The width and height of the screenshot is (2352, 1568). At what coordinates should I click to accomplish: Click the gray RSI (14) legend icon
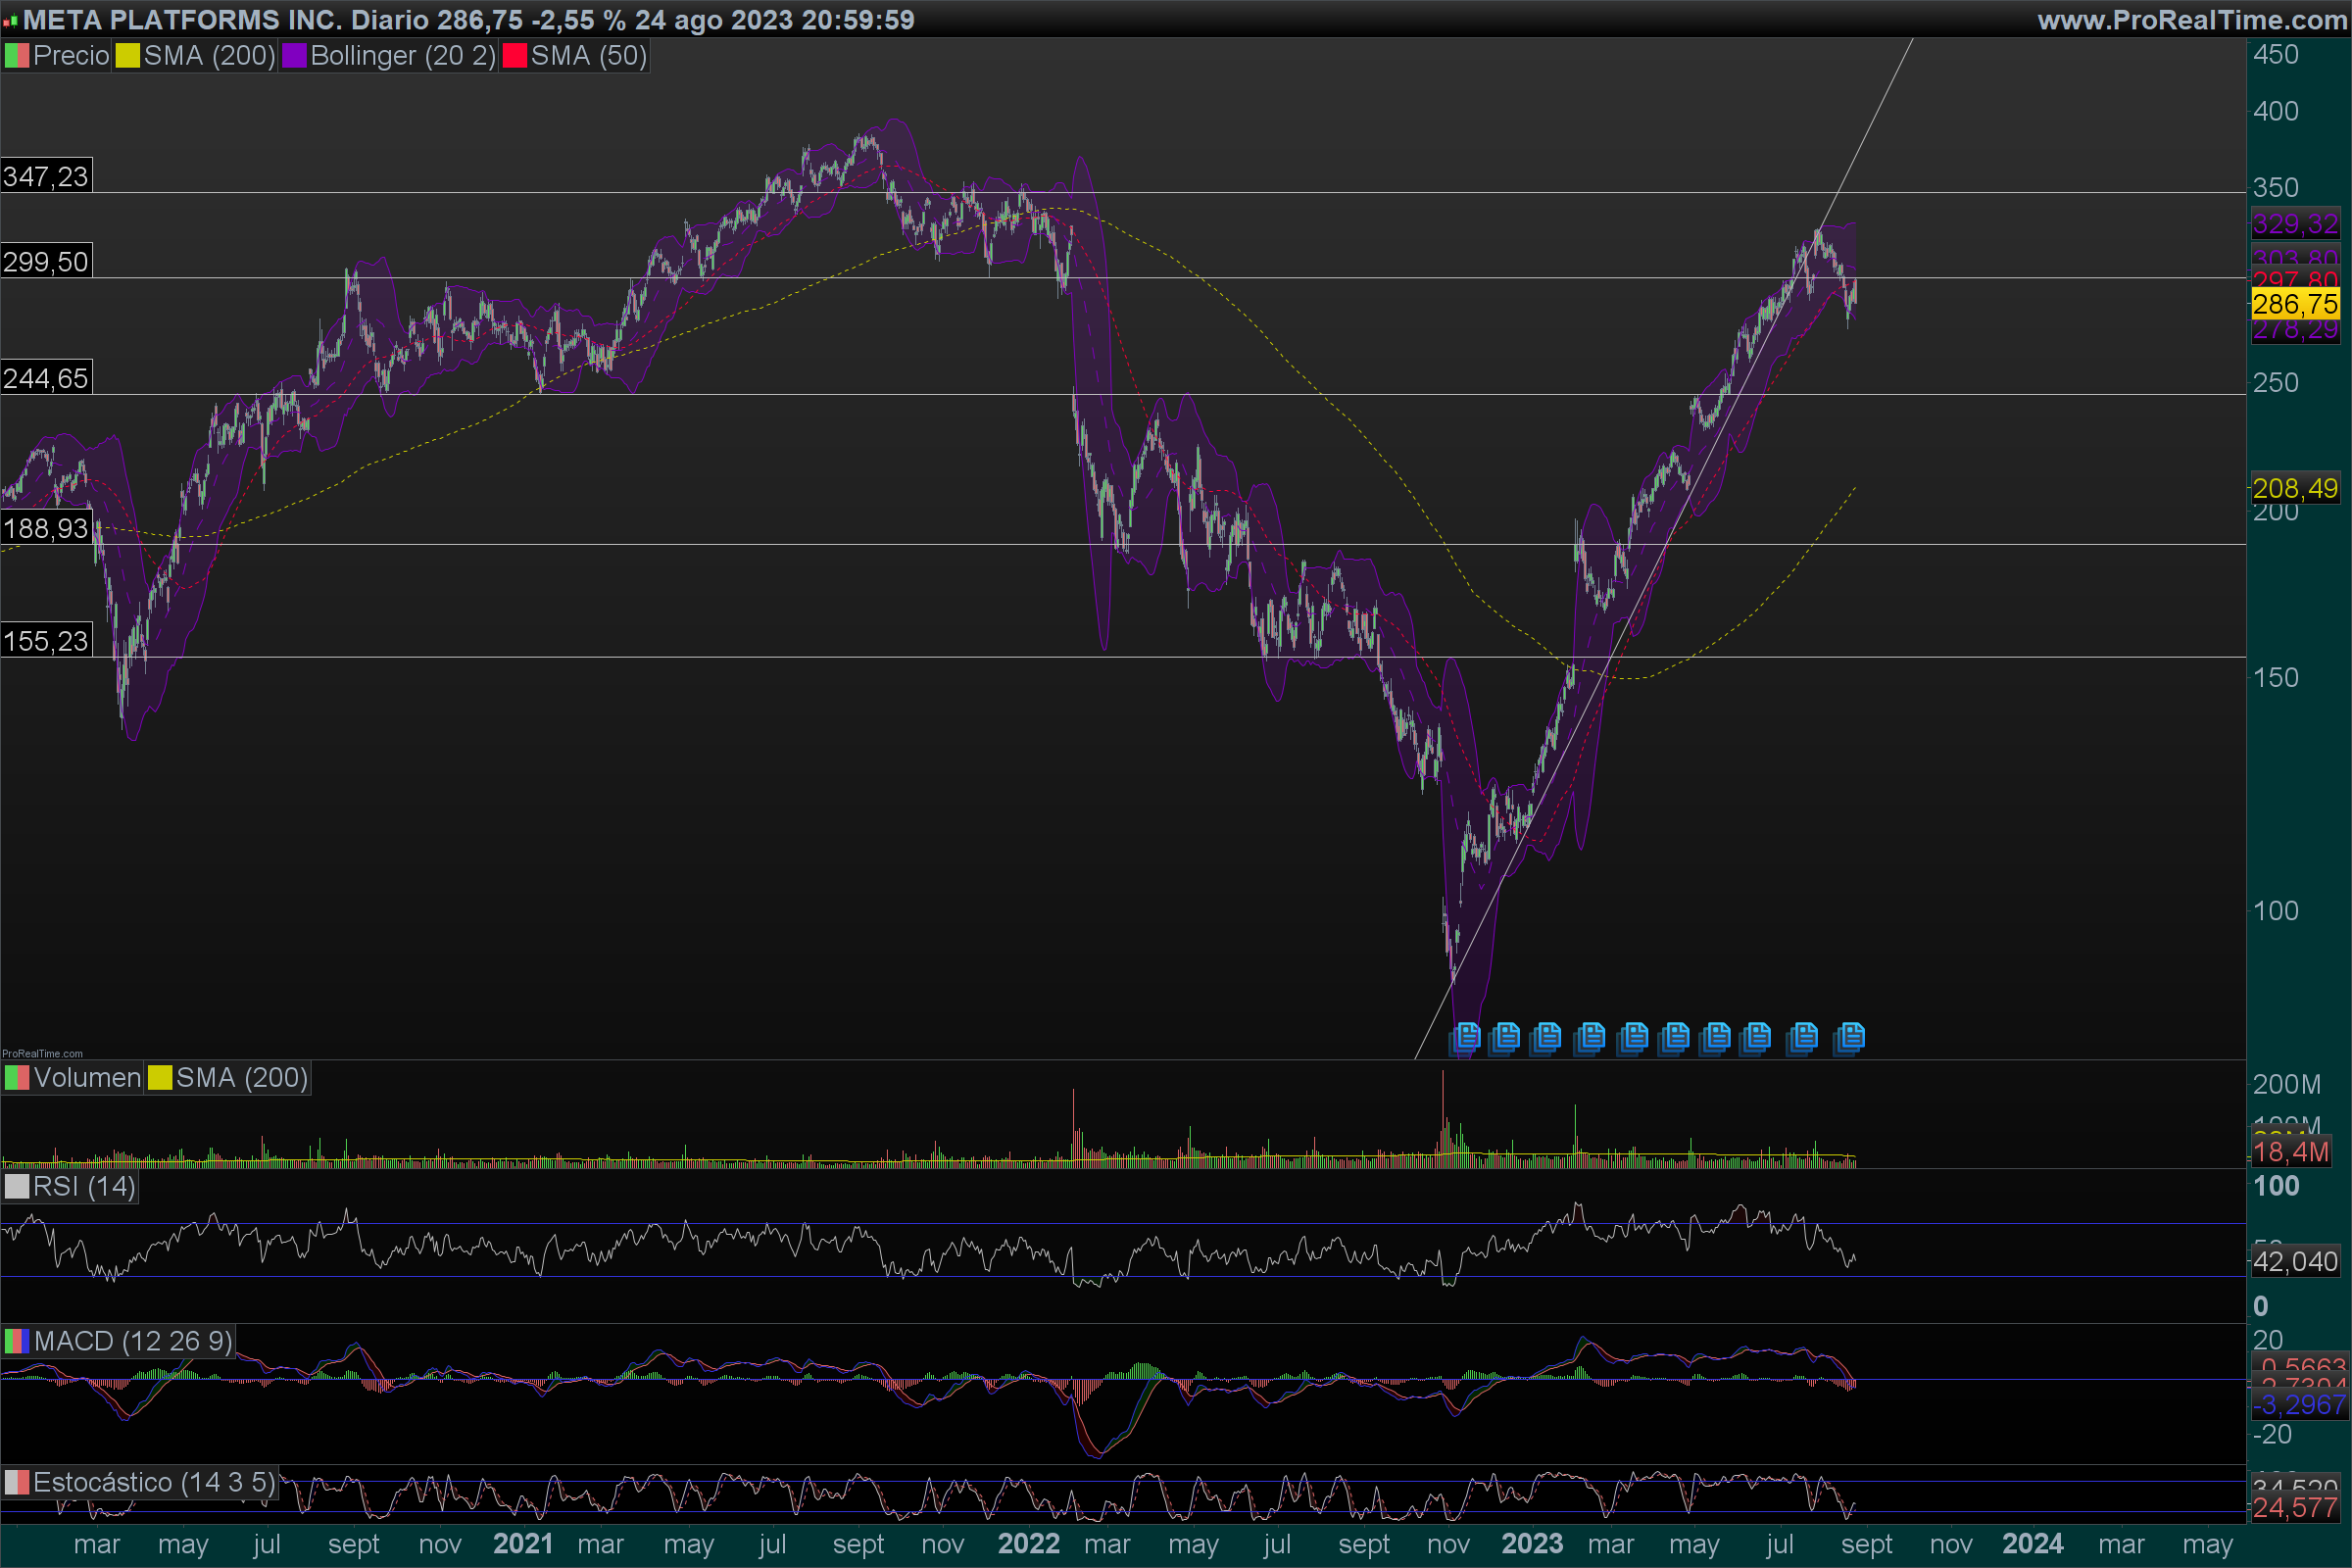pos(17,1187)
